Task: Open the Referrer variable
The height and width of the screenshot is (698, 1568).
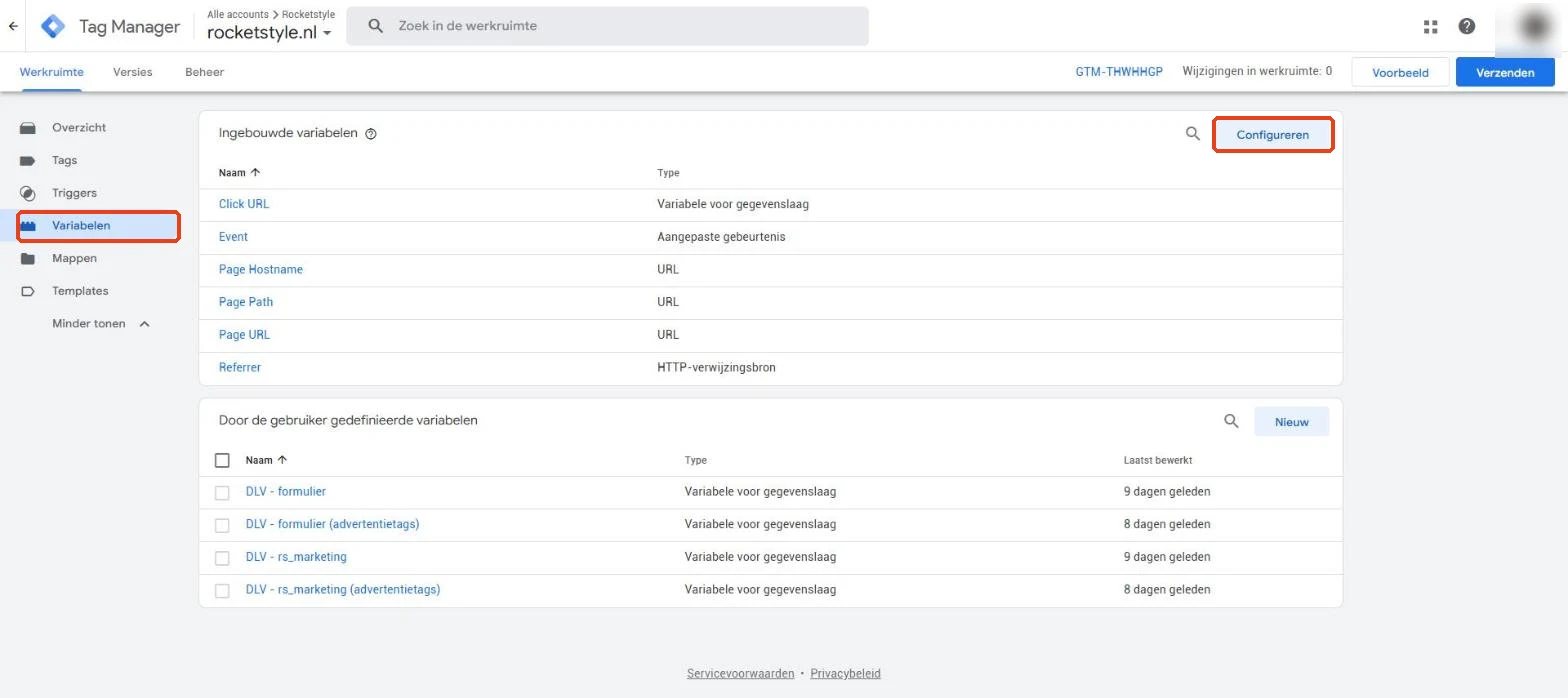Action: [x=240, y=368]
